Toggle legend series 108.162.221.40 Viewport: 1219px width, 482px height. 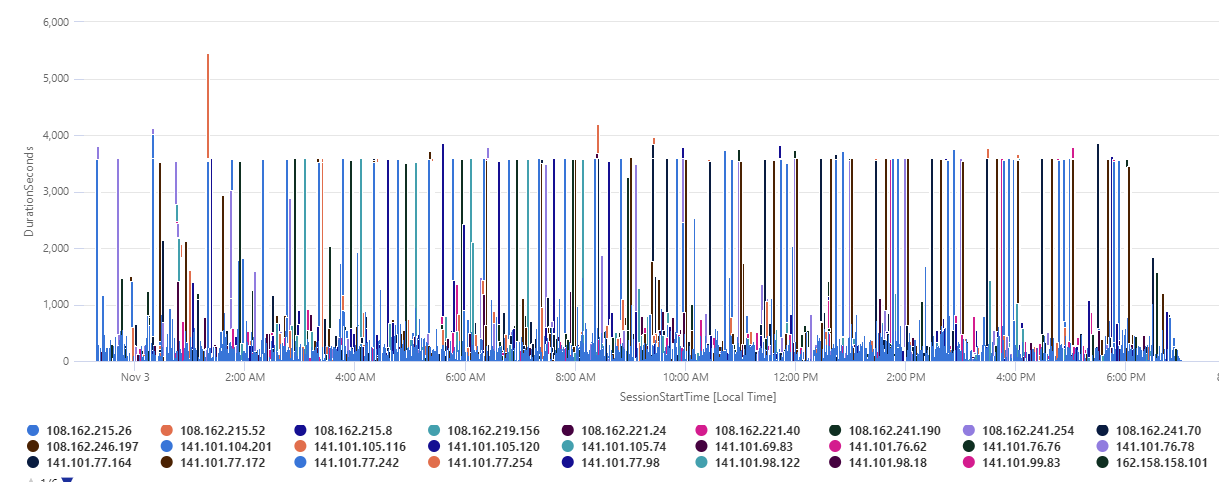pos(748,430)
